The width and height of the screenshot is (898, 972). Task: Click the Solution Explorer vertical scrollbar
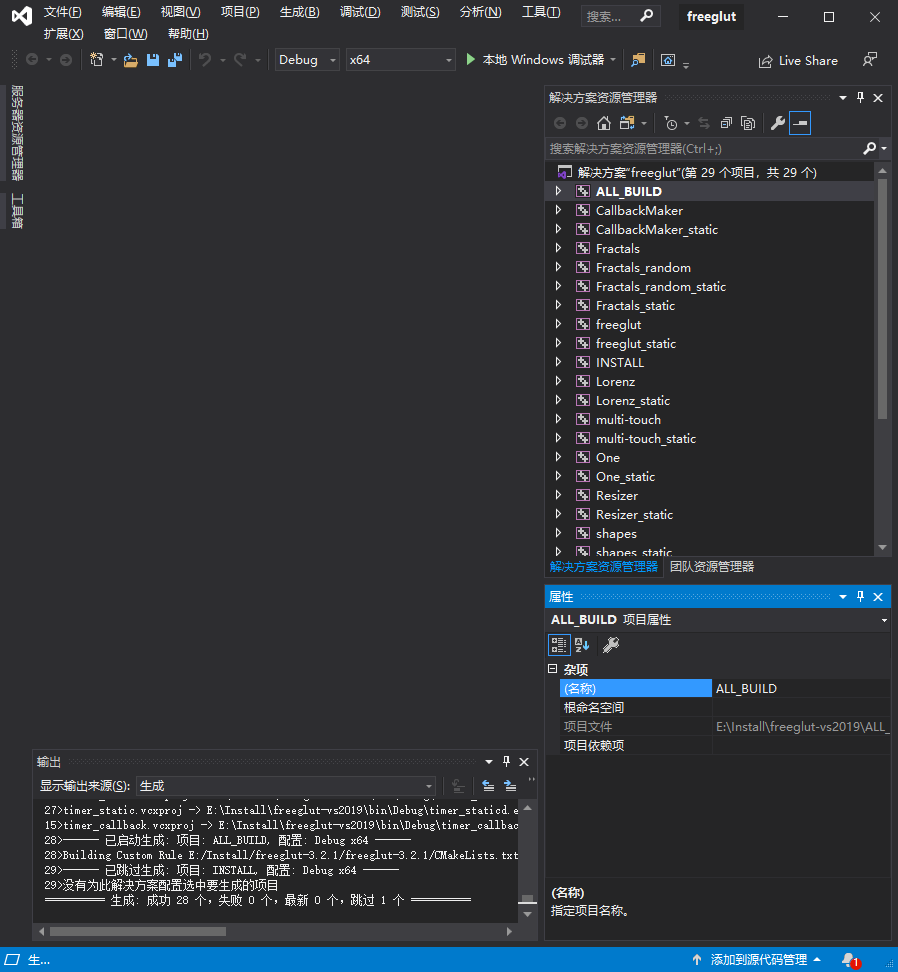pyautogui.click(x=883, y=299)
